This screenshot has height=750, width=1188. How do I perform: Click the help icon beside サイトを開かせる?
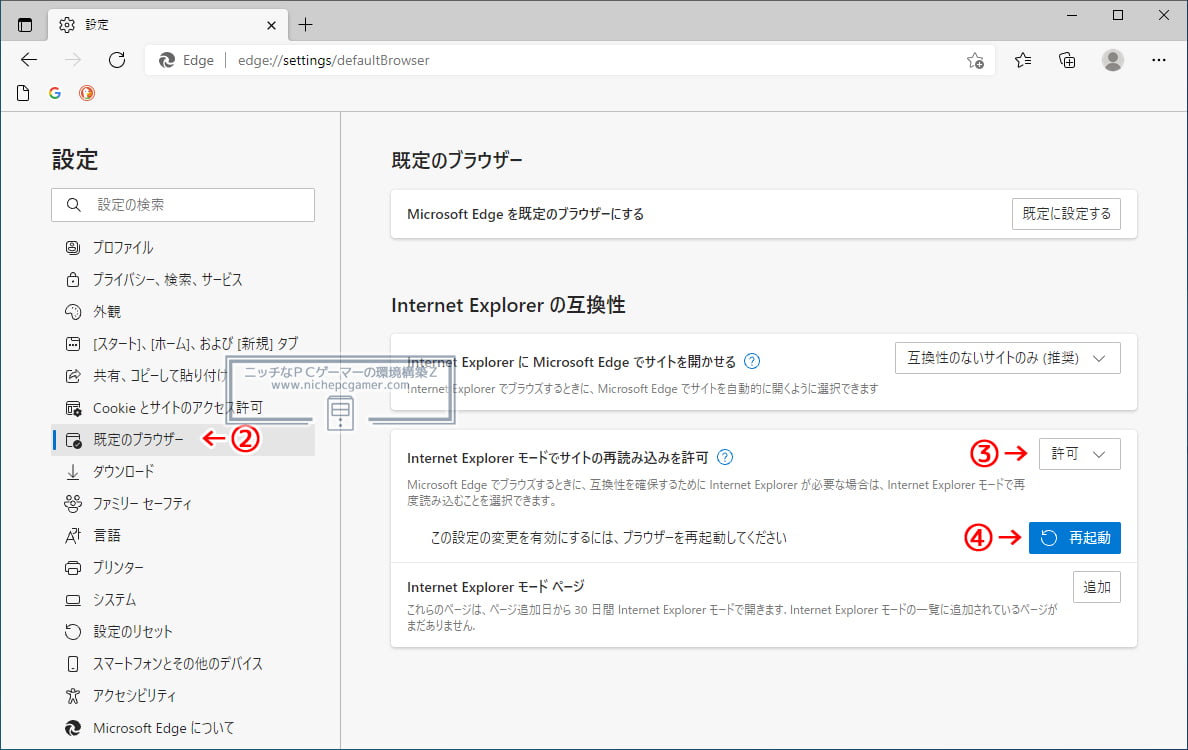pos(752,361)
